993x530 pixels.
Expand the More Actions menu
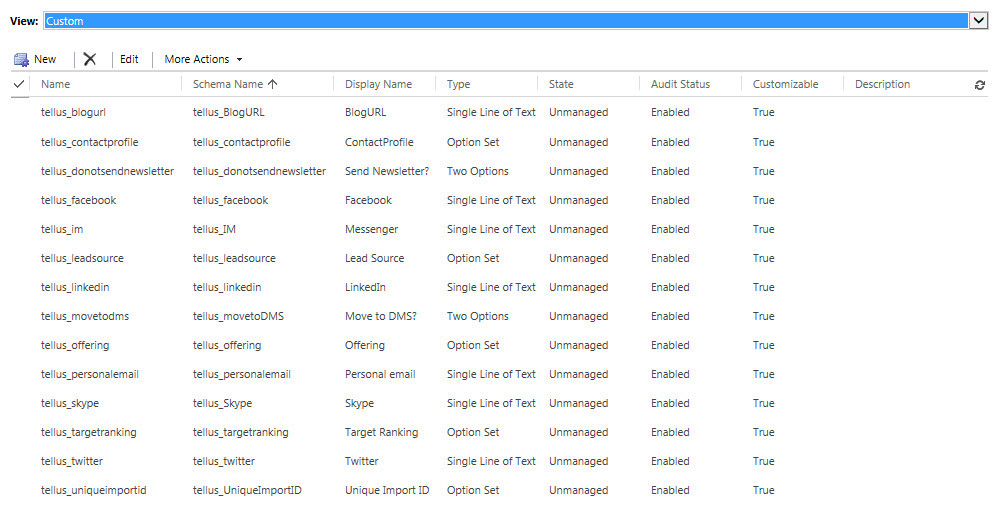(x=203, y=60)
